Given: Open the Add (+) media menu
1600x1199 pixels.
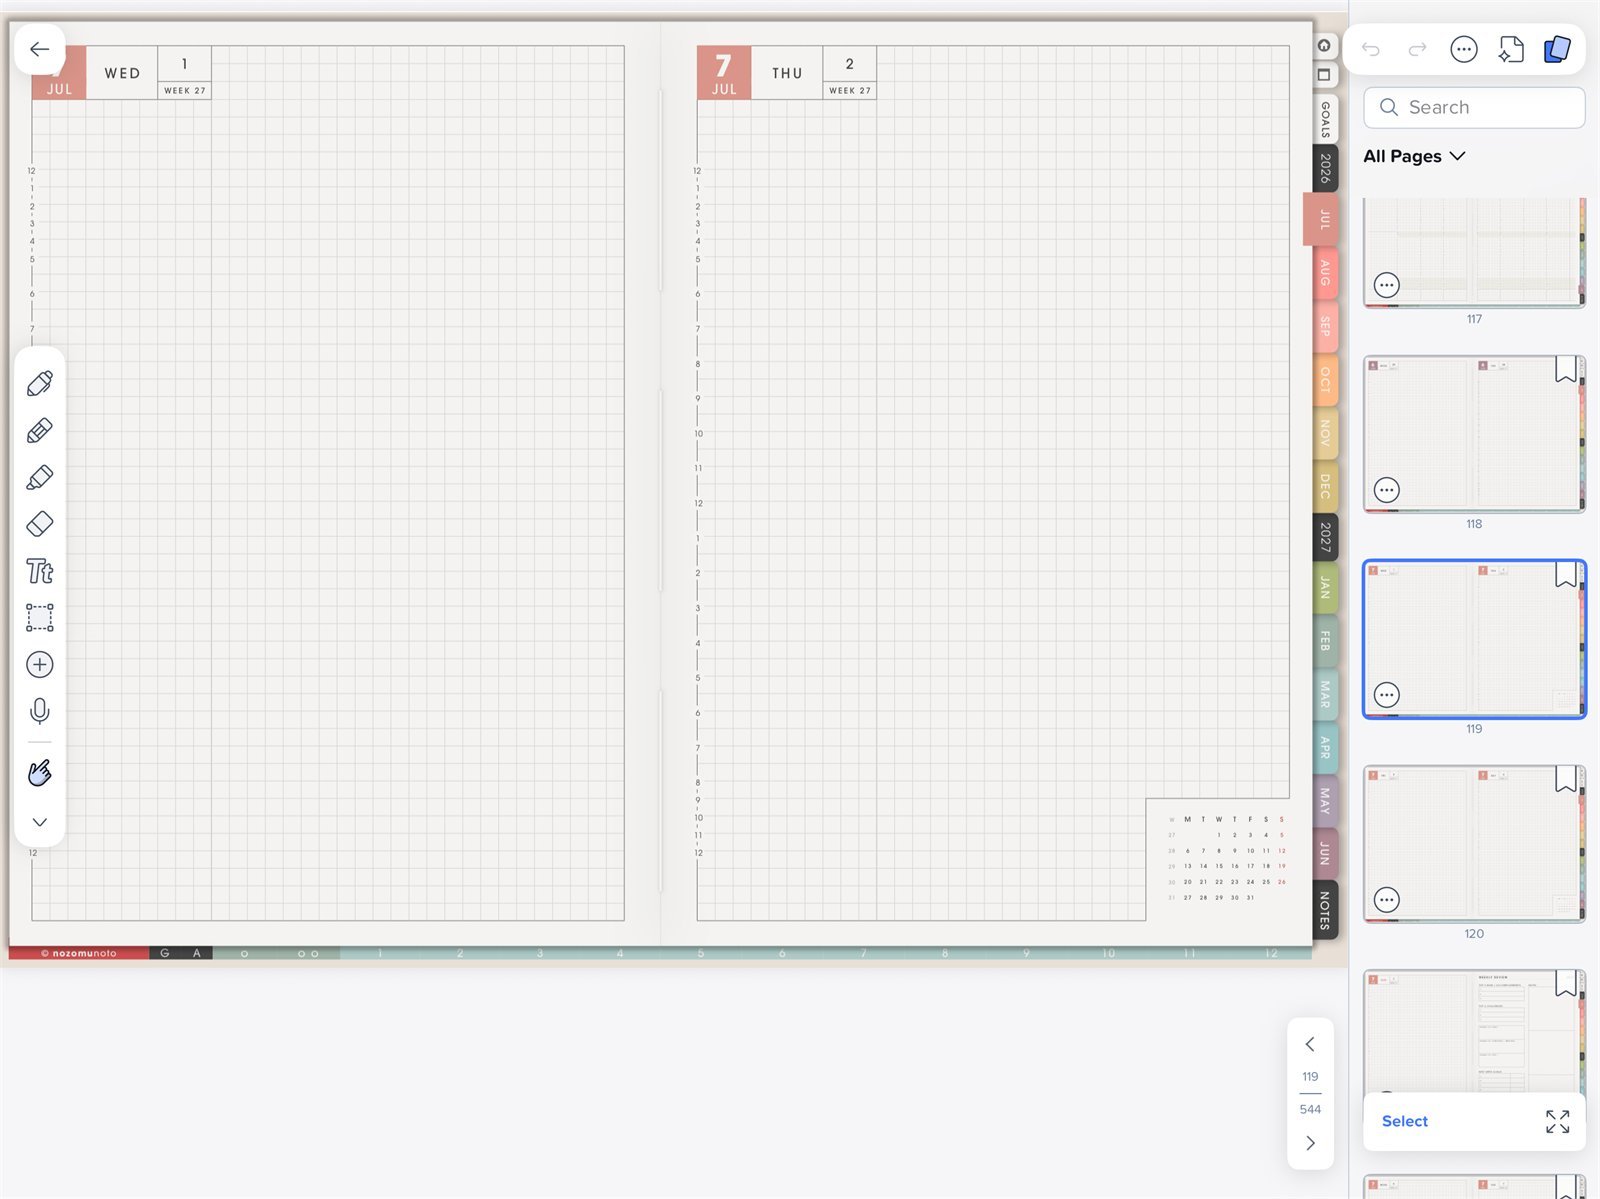Looking at the screenshot, I should (x=40, y=665).
